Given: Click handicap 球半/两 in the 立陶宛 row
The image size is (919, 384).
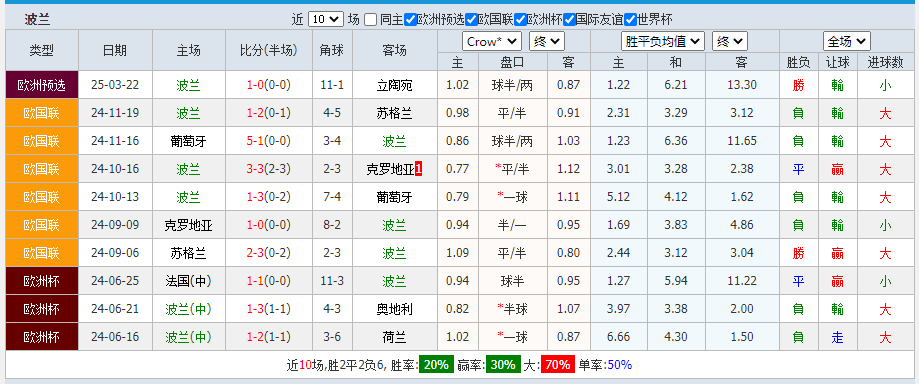Looking at the screenshot, I should pyautogui.click(x=513, y=86).
